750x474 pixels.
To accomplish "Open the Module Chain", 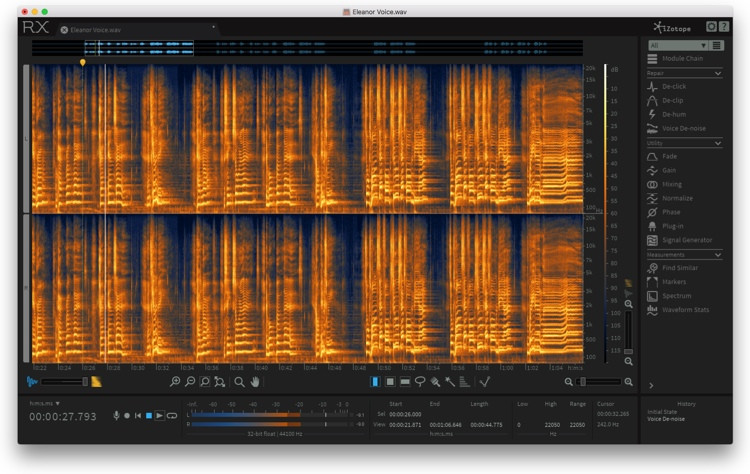I will tap(682, 60).
